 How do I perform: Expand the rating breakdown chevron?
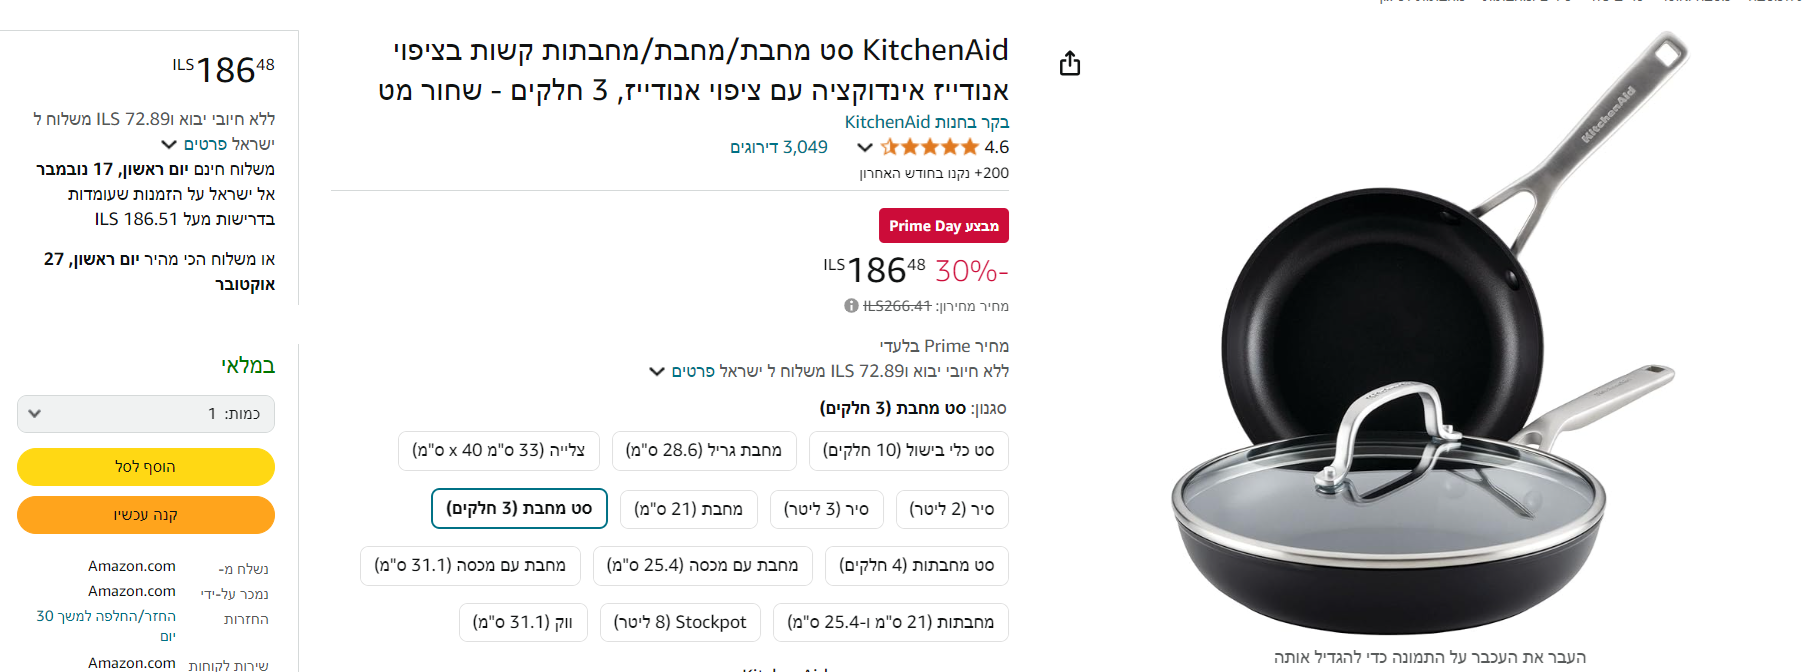click(x=865, y=147)
